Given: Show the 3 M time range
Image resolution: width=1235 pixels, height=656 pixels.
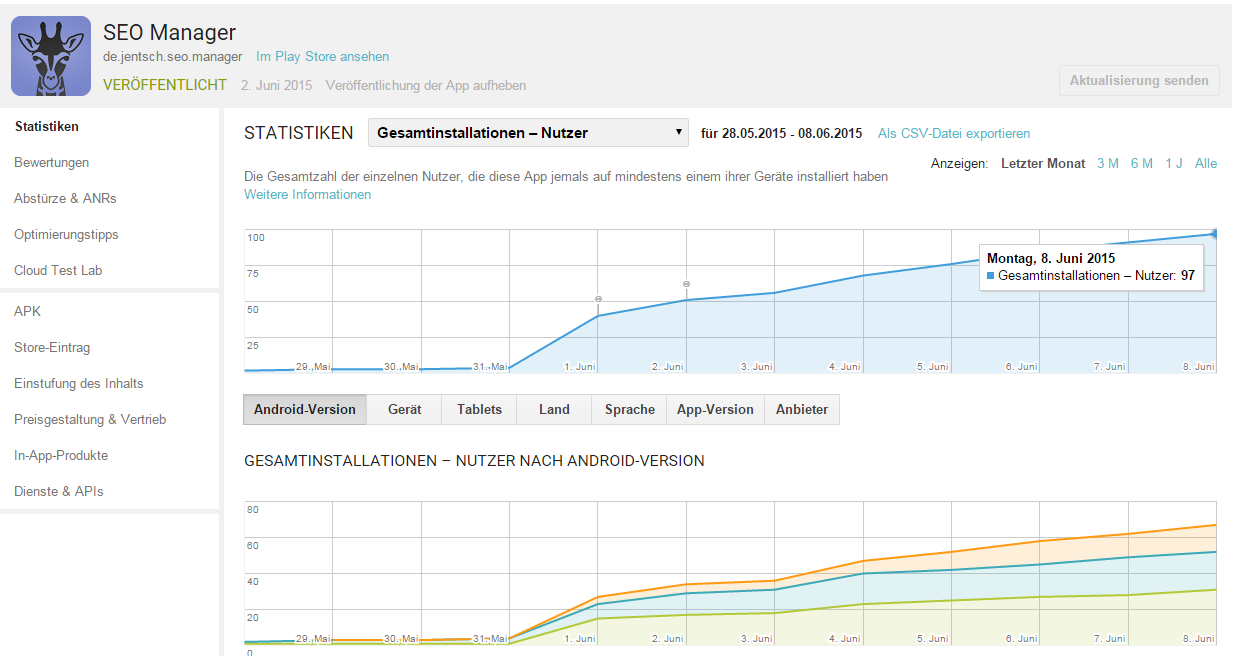Looking at the screenshot, I should [x=1107, y=163].
